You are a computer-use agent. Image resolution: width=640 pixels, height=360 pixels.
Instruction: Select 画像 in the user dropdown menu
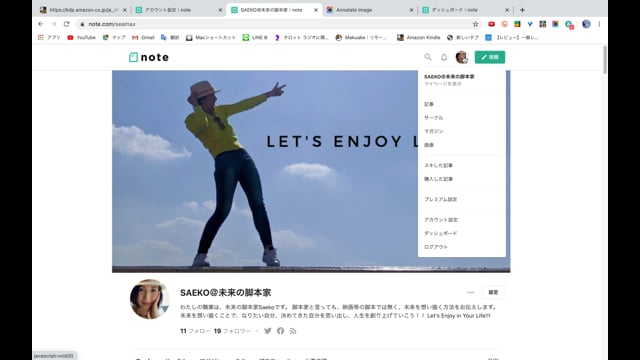[x=429, y=145]
